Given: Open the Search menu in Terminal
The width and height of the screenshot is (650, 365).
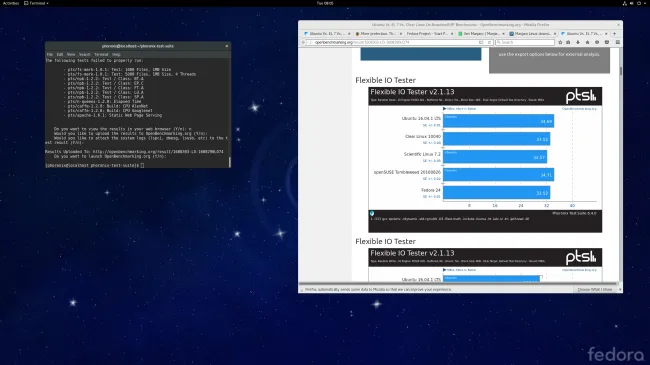Looking at the screenshot, I should [x=85, y=54].
